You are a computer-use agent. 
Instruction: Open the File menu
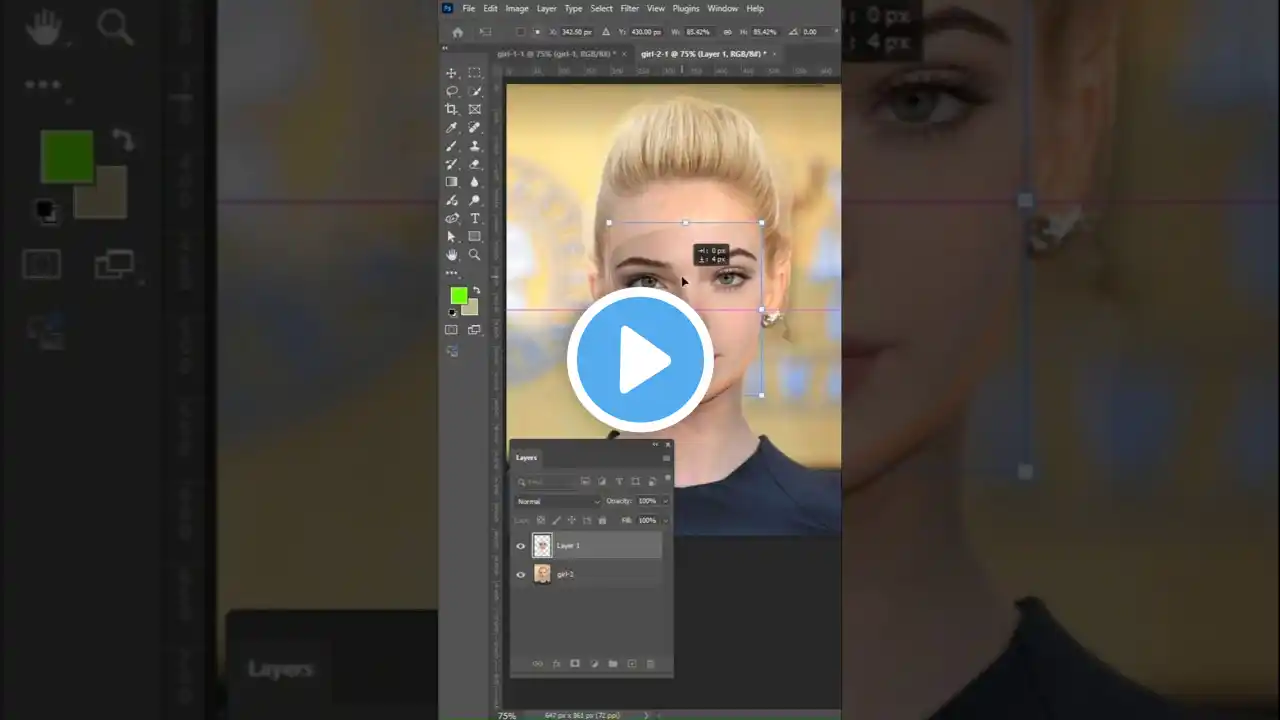[x=469, y=8]
